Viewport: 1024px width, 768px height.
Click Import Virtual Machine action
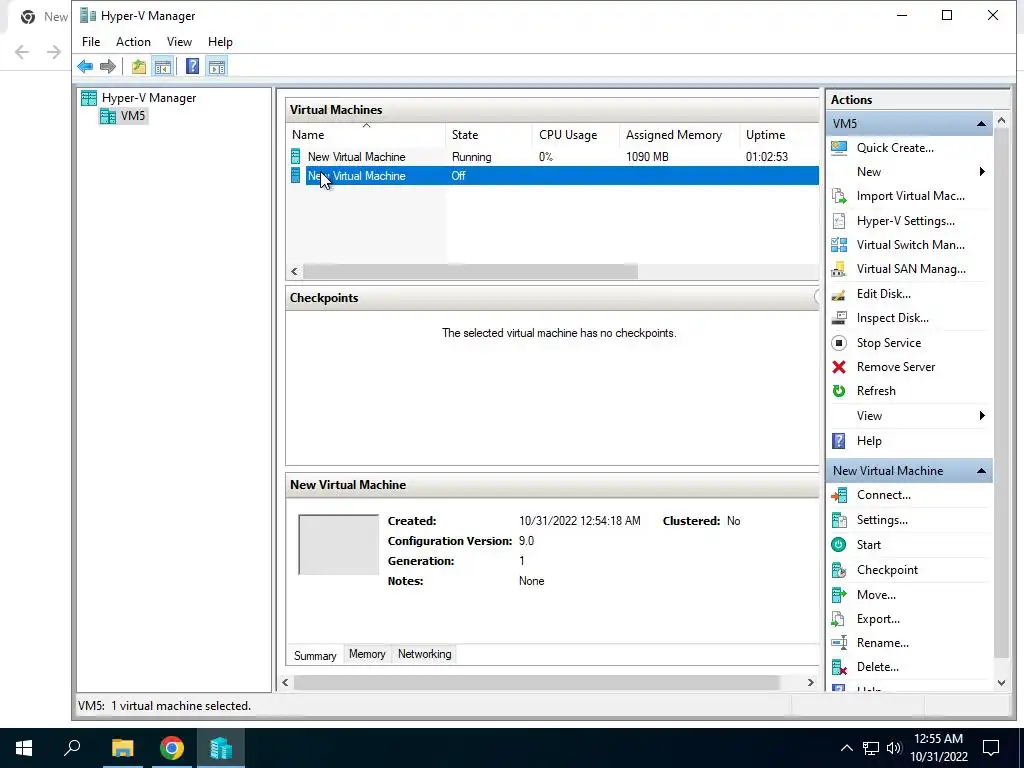tap(910, 196)
